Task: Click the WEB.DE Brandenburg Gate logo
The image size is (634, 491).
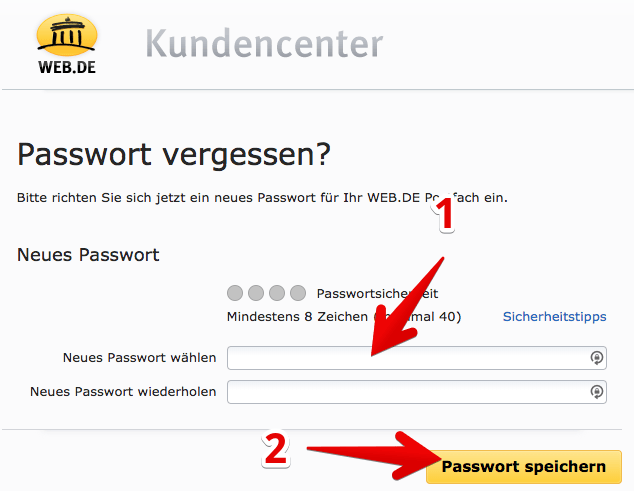Action: point(67,44)
